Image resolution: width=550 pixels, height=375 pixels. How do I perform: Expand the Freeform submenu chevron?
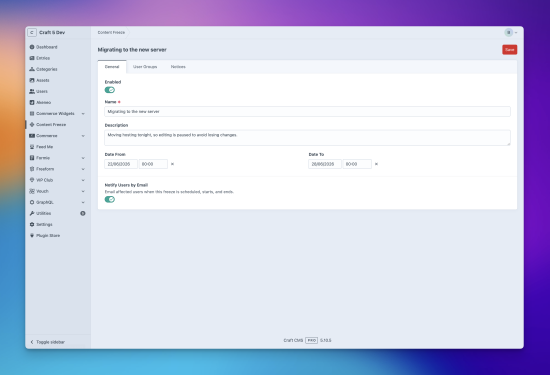coord(83,169)
